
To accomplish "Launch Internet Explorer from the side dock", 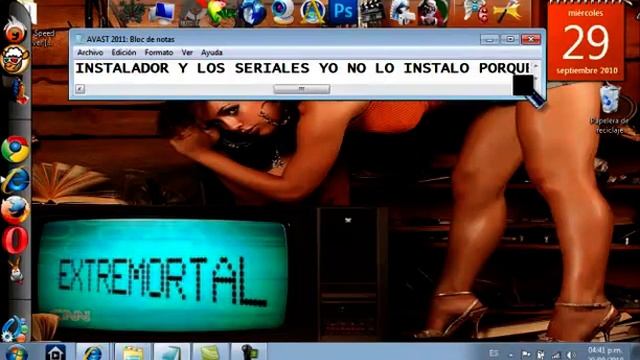I will pyautogui.click(x=15, y=180).
